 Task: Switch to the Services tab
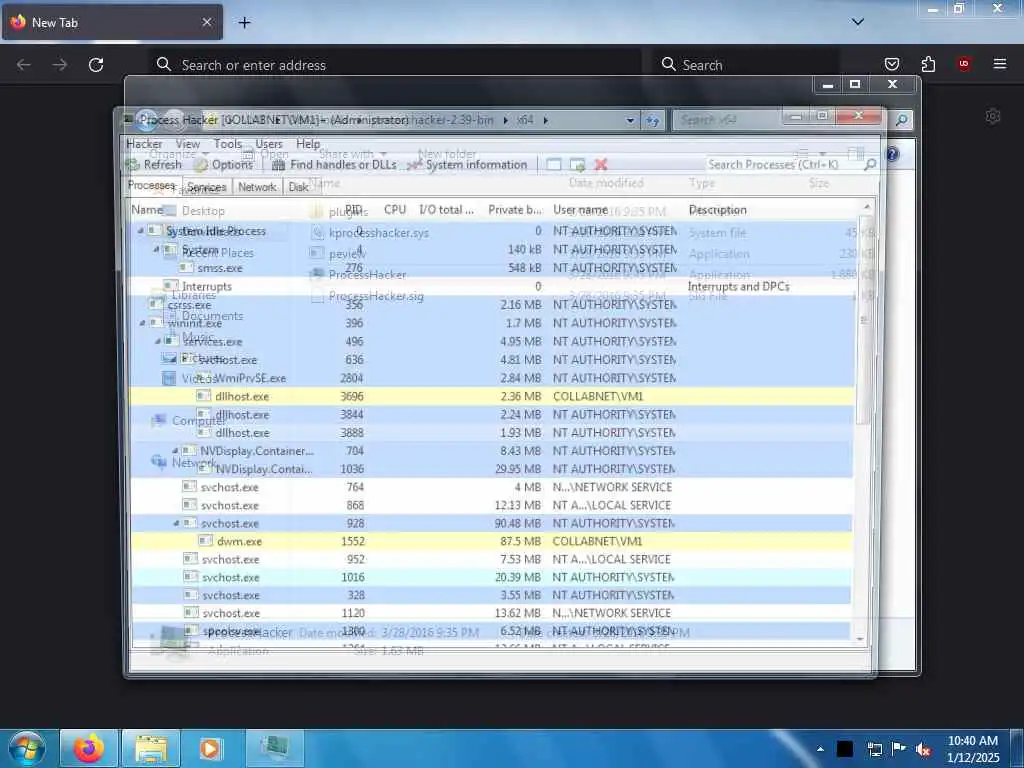[206, 187]
